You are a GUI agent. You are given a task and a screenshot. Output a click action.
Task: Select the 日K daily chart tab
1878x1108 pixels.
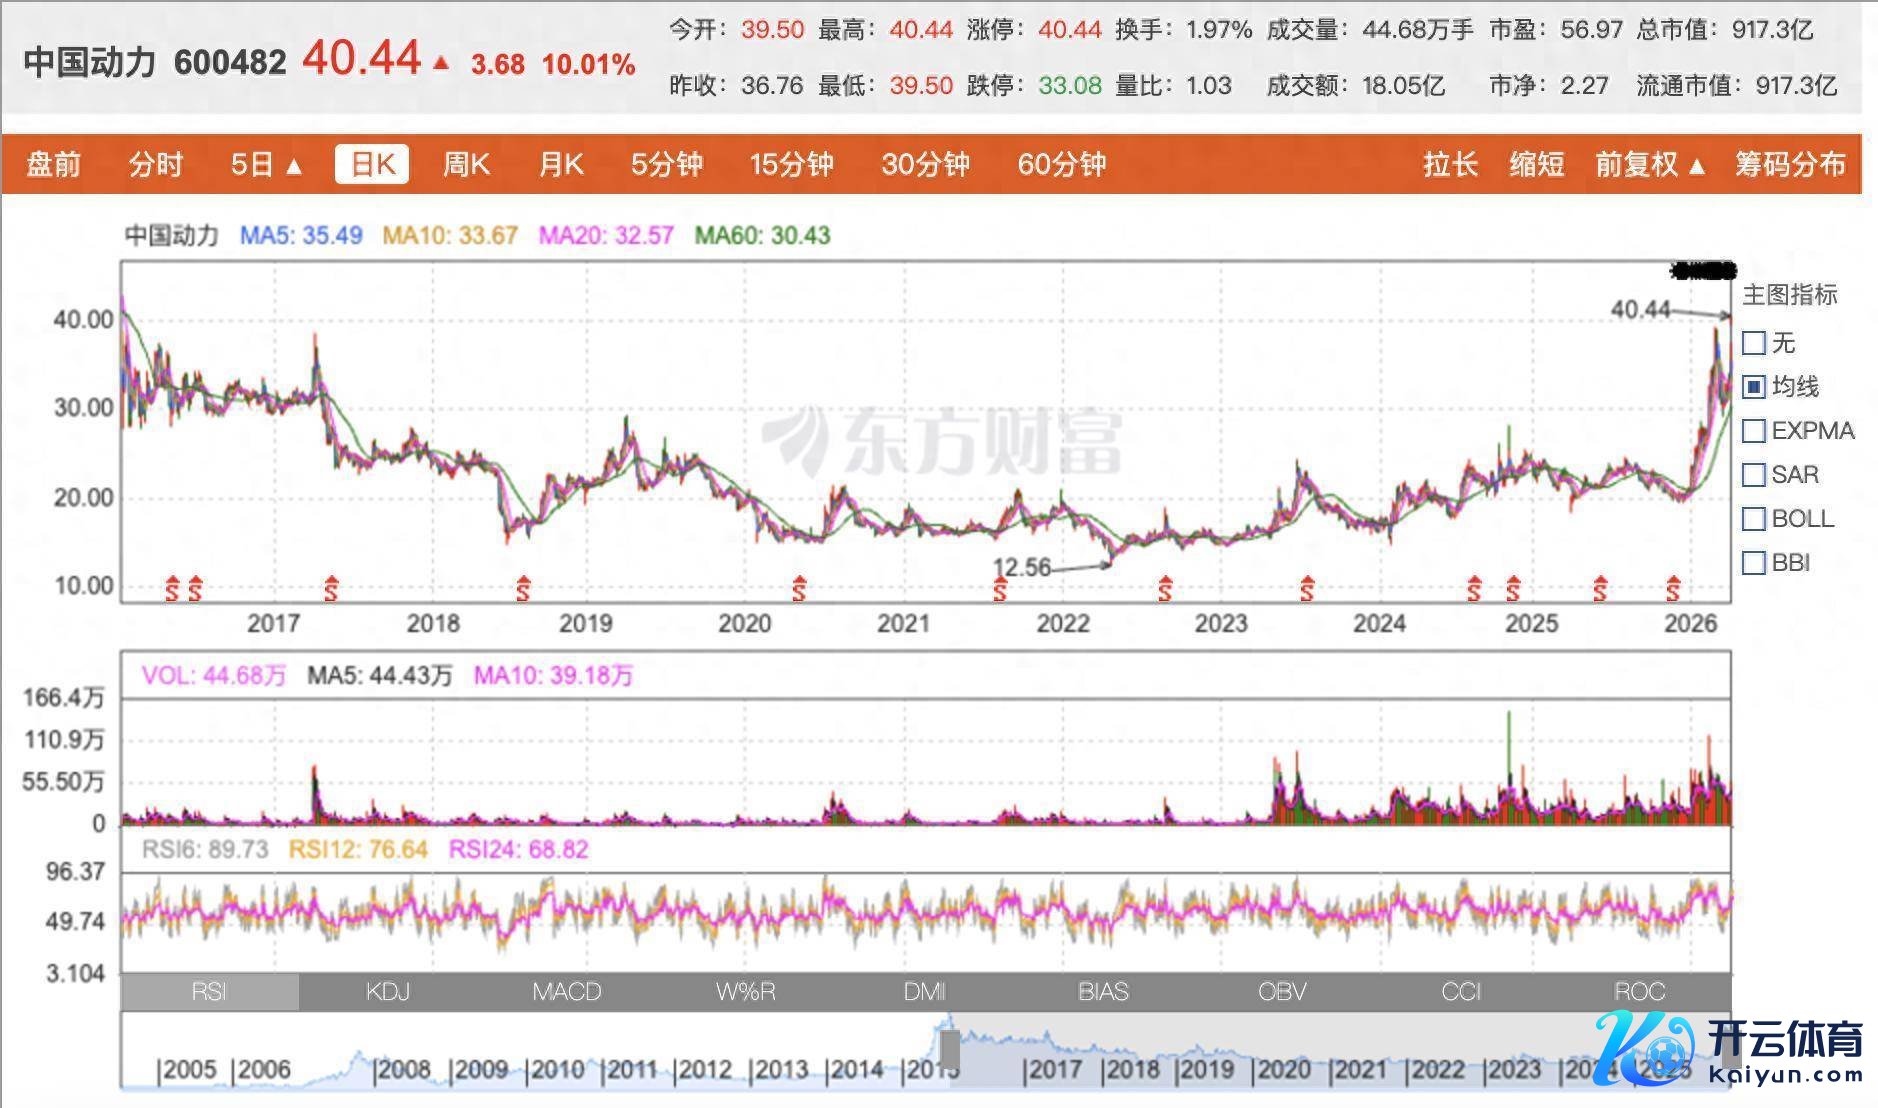tap(372, 164)
